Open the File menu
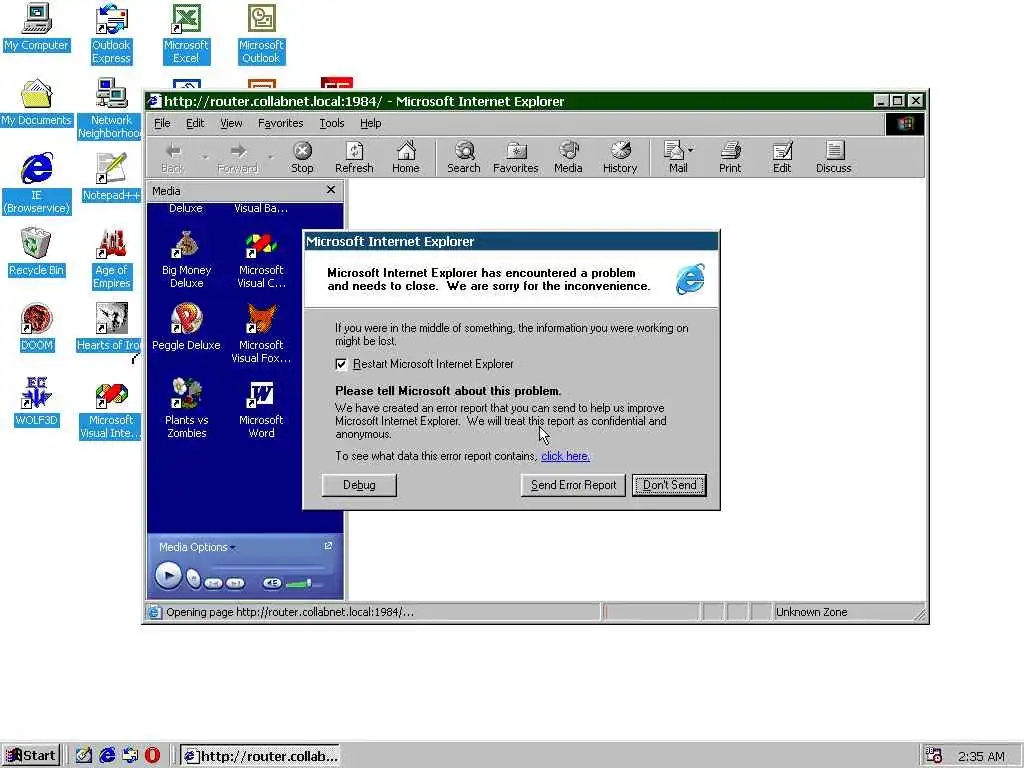The width and height of the screenshot is (1024, 768). (162, 123)
